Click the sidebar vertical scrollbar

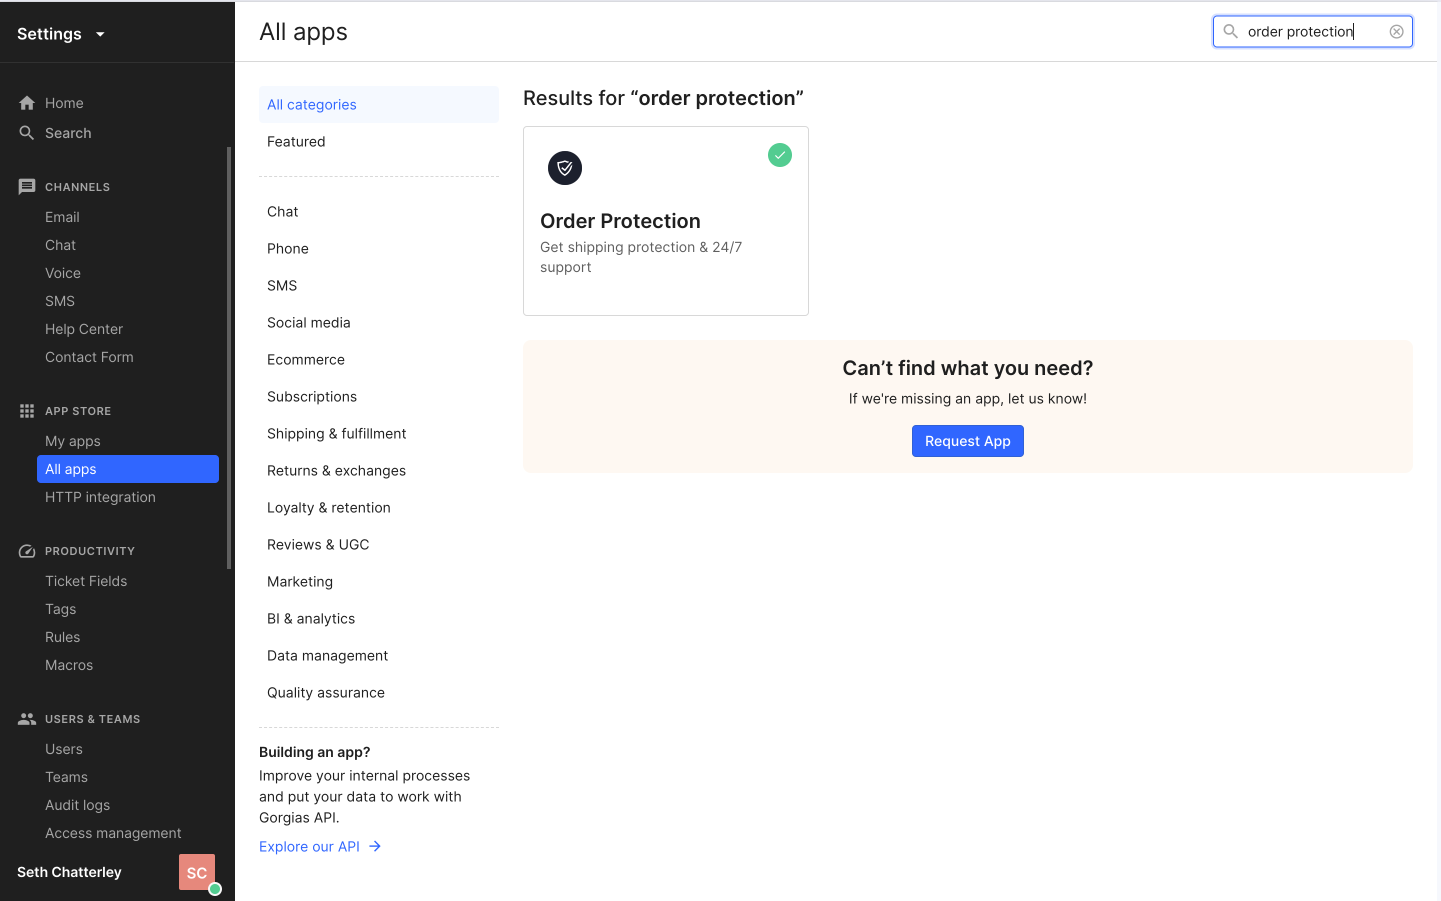point(229,358)
